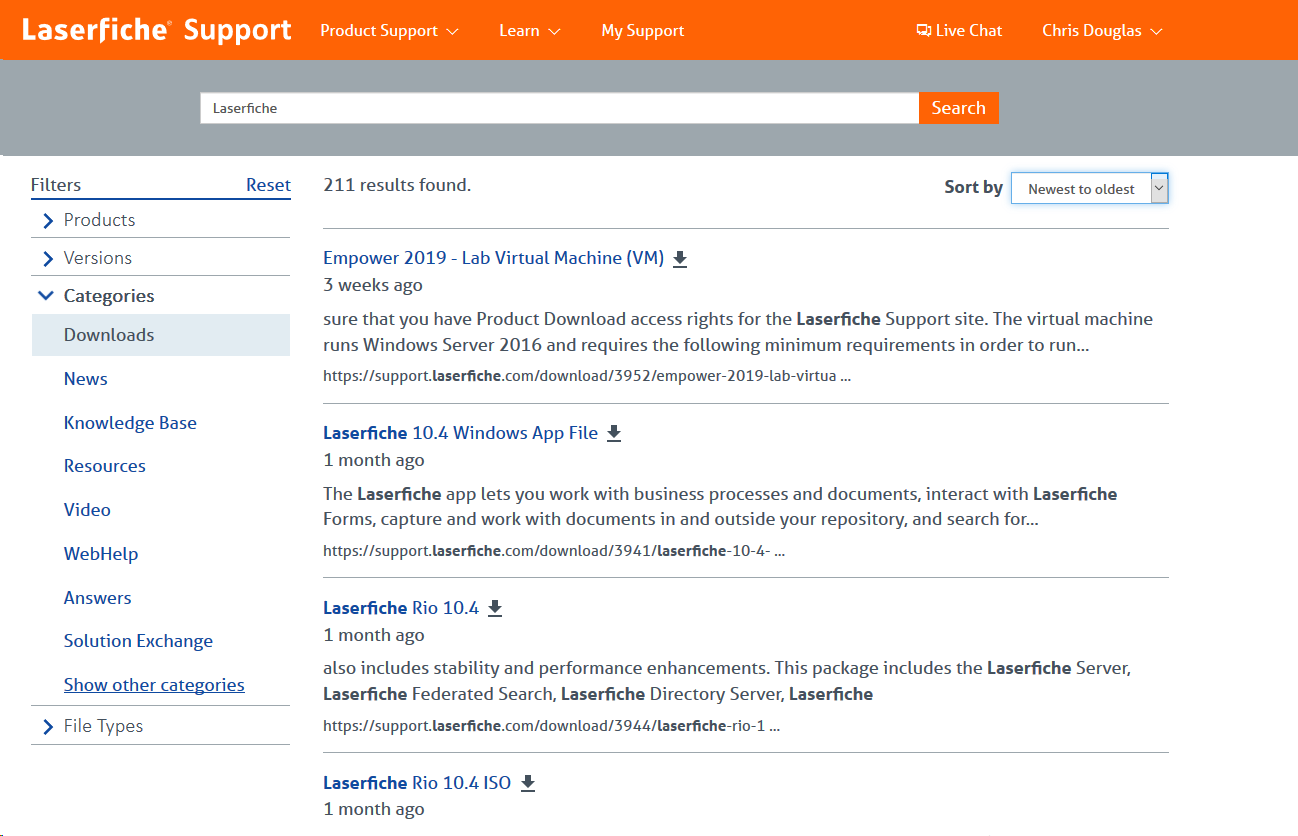
Task: Click the download/3944 laserfiche-rio-1 URL text
Action: click(552, 726)
